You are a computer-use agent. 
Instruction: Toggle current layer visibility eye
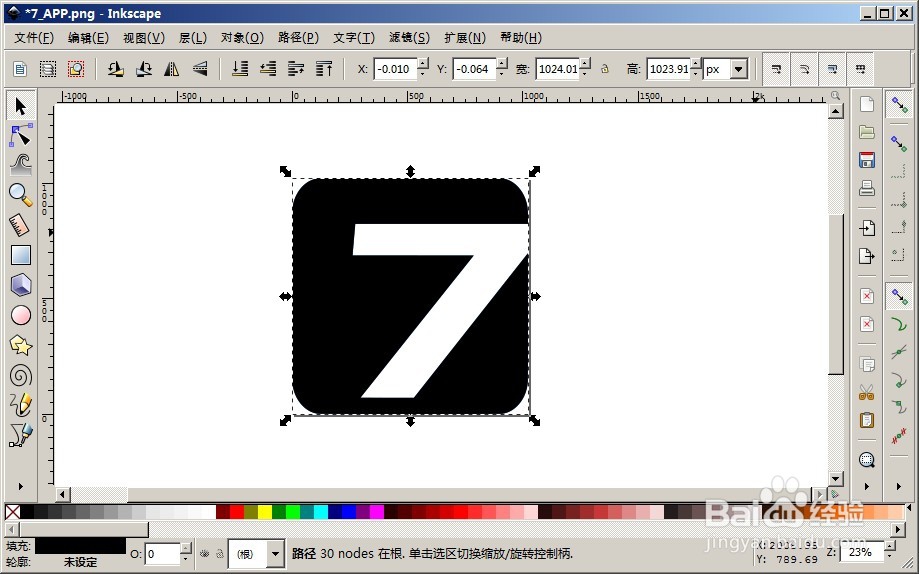(205, 553)
